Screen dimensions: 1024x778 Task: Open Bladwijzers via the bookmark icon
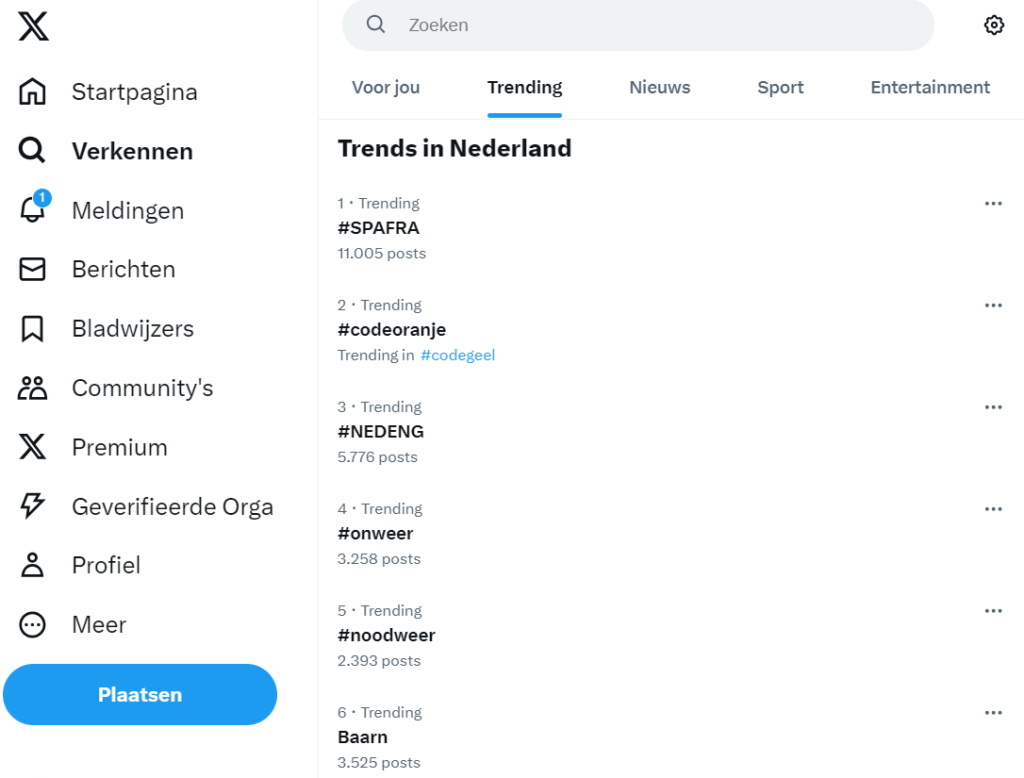click(x=33, y=328)
